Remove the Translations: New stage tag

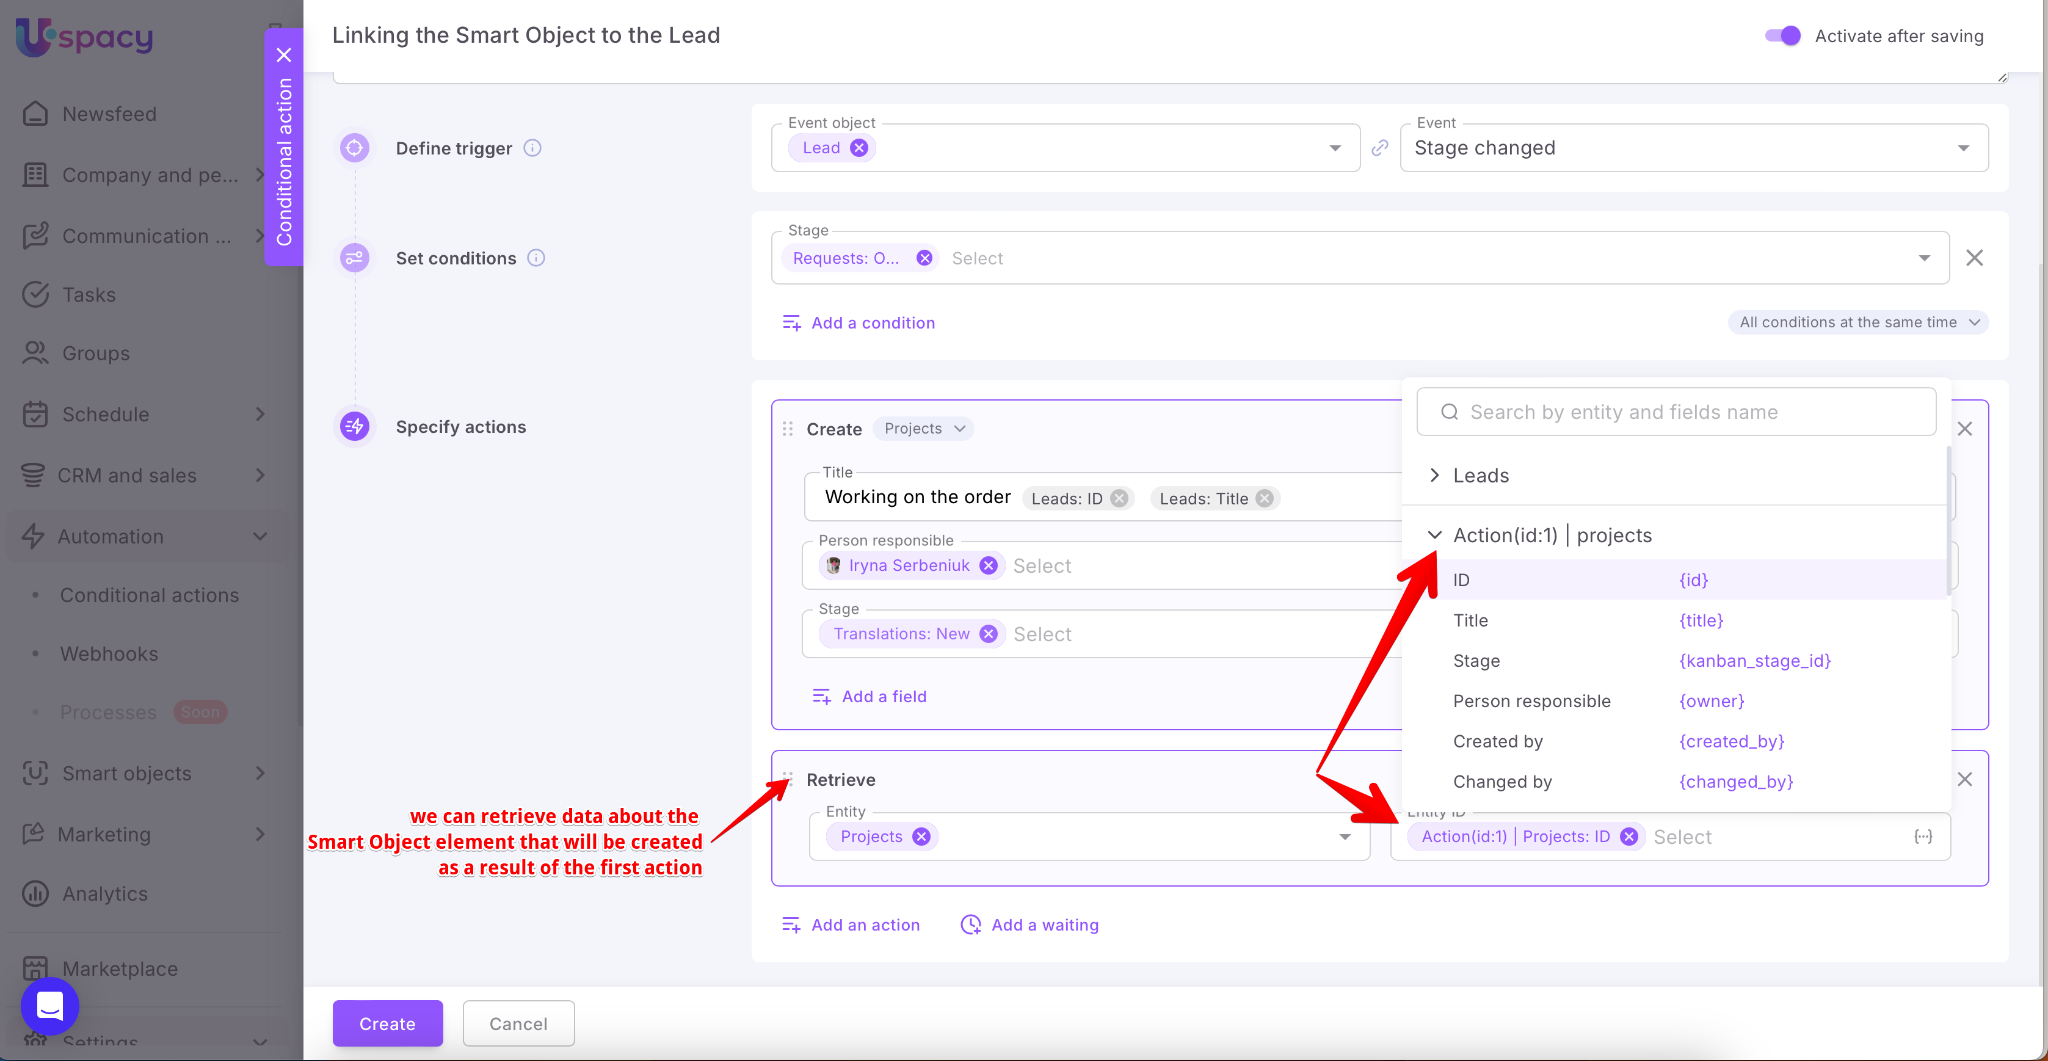tap(988, 634)
